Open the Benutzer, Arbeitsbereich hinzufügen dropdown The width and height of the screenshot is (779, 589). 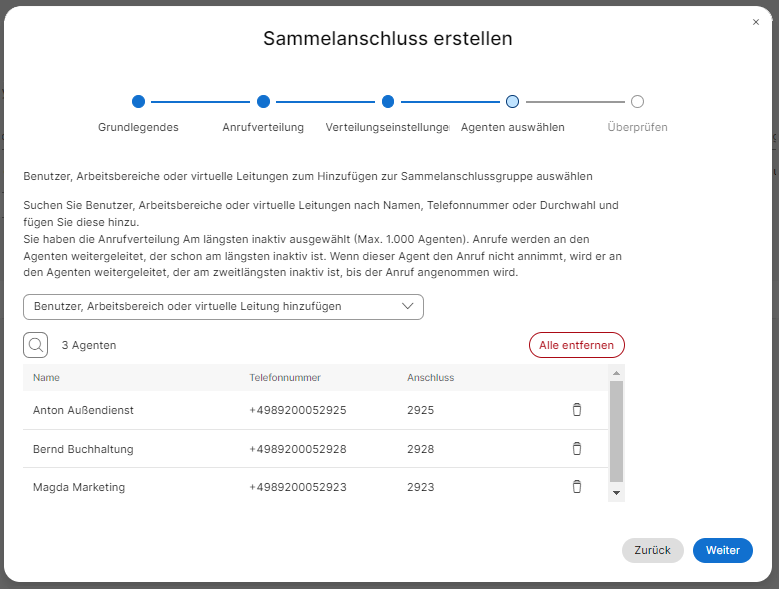(x=212, y=307)
